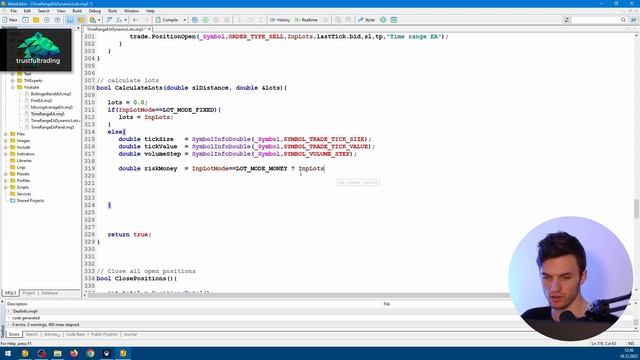Open the Compile dropdown arrow

[x=184, y=20]
